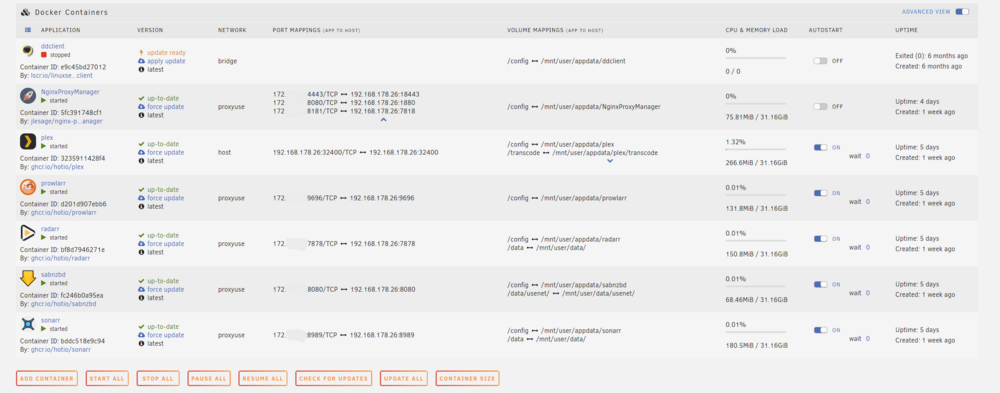Click the up-to-date checkmark icon for sonarr
This screenshot has height=393, width=1000.
pyautogui.click(x=141, y=327)
